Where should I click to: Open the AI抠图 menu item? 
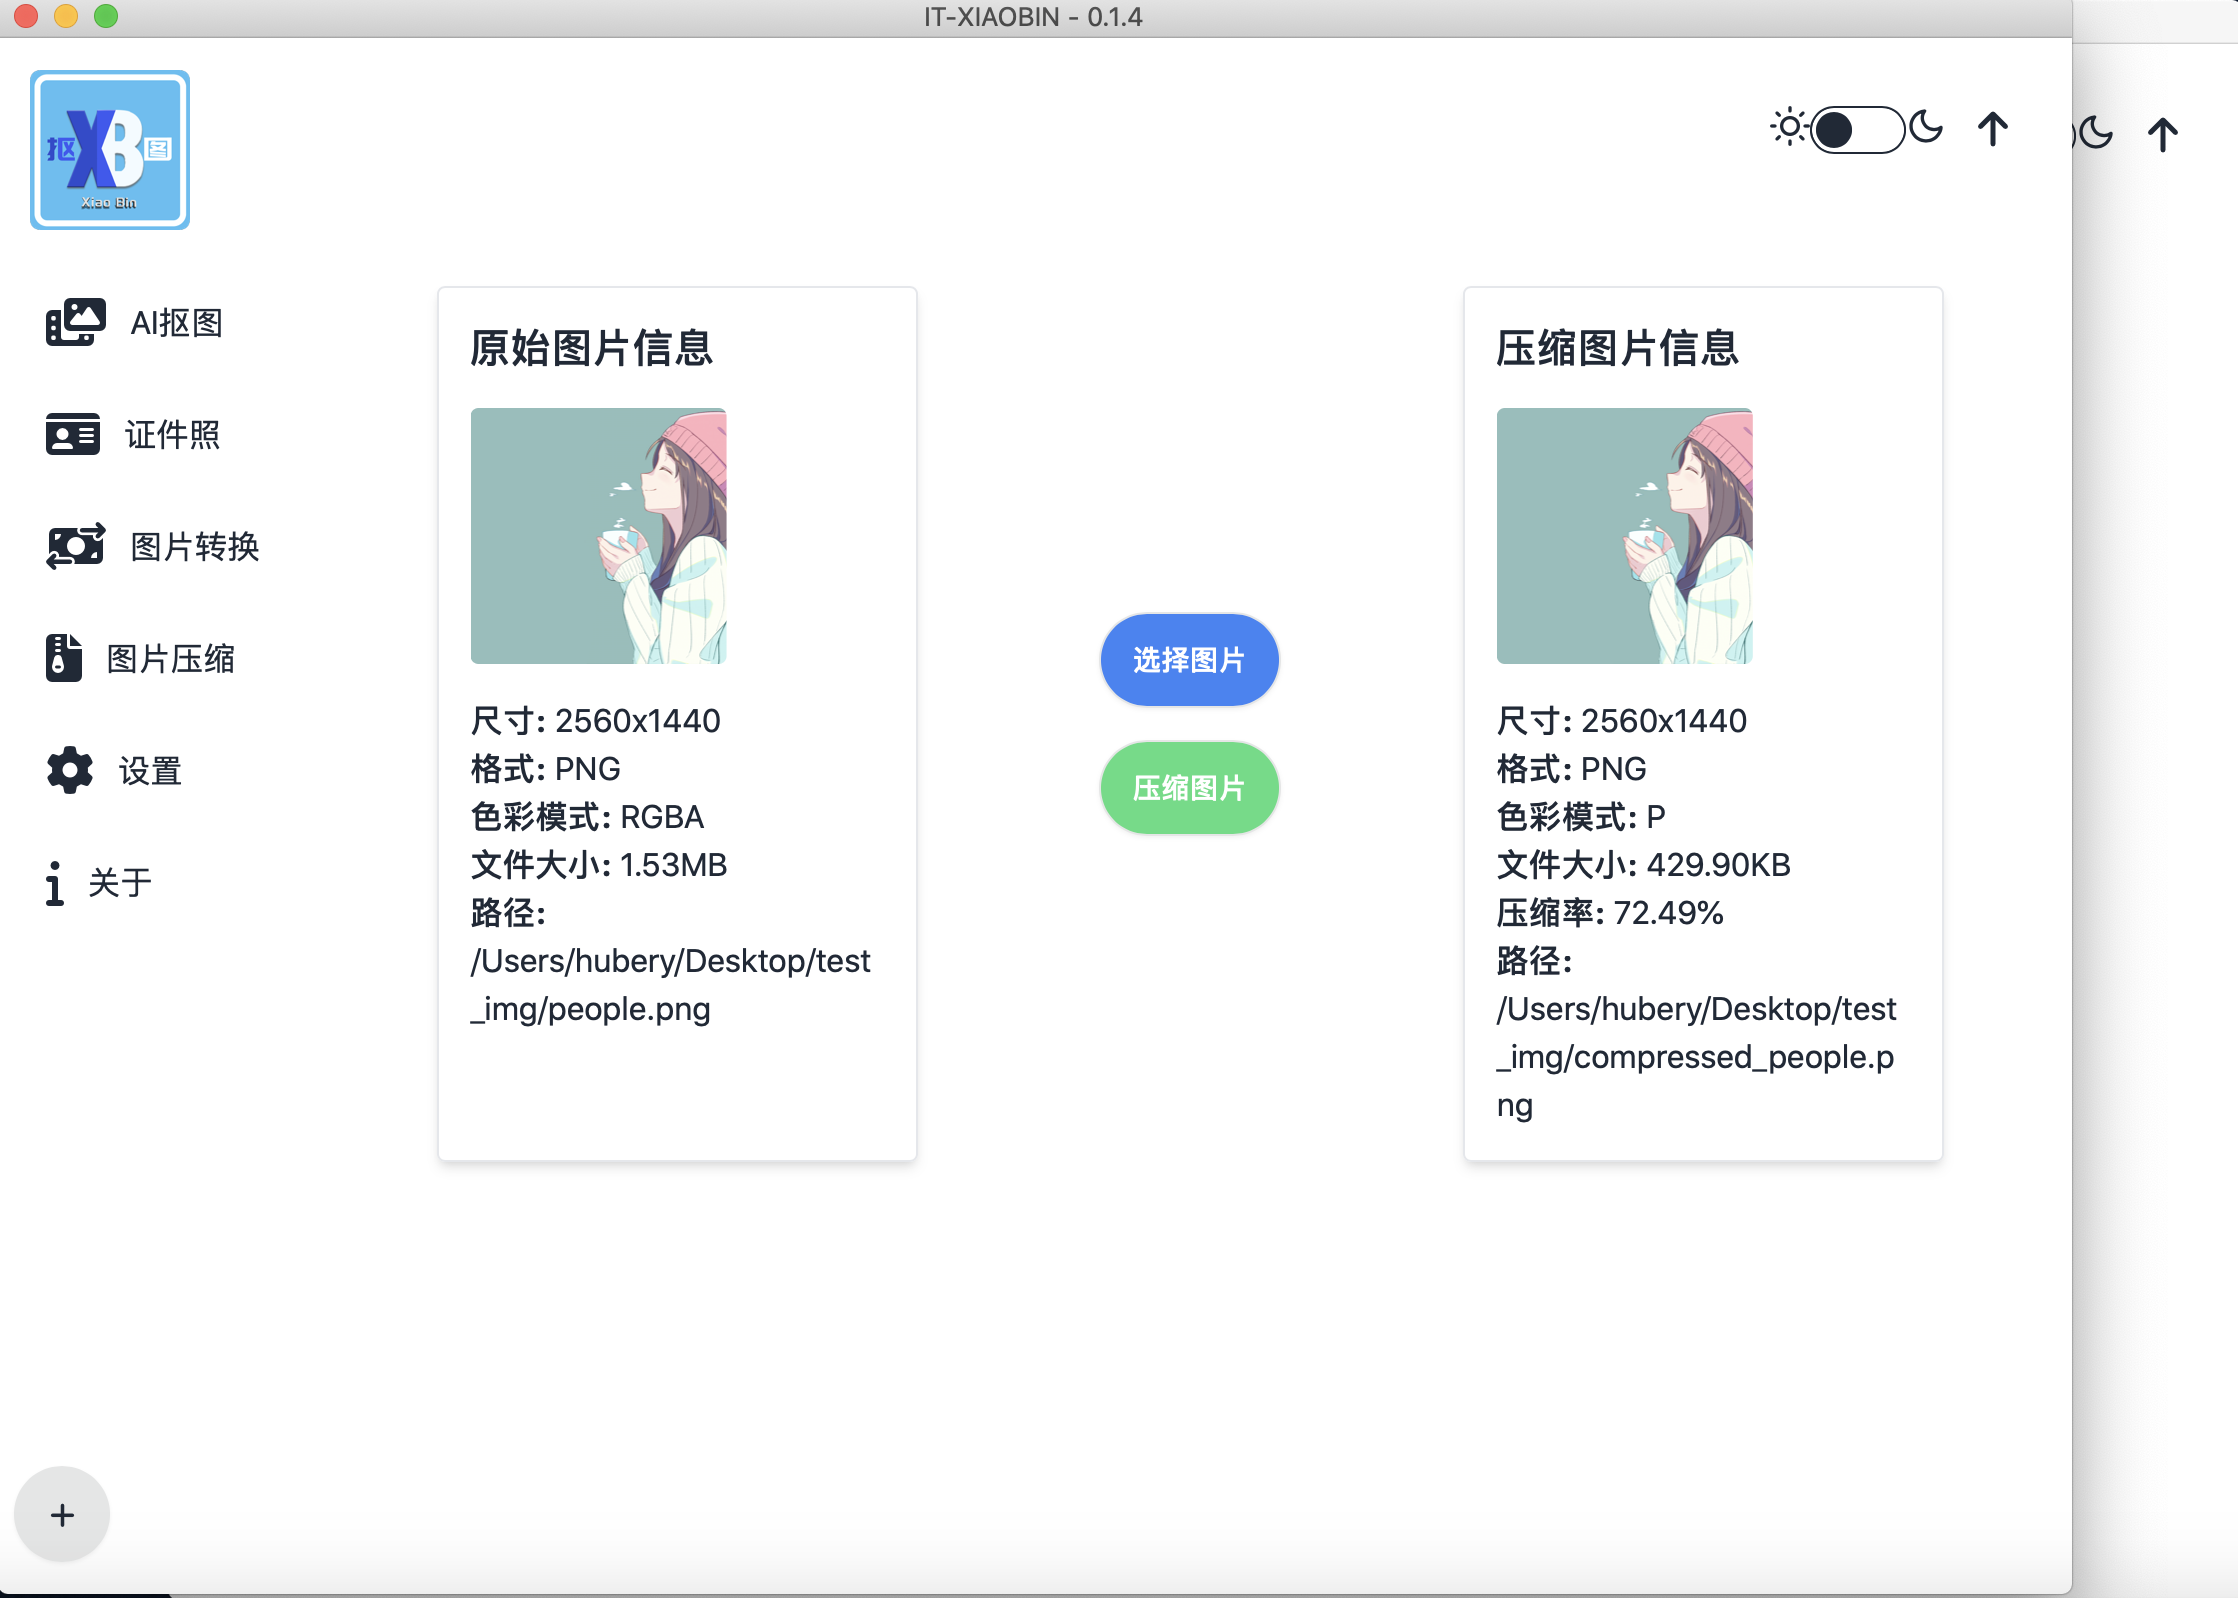pyautogui.click(x=135, y=322)
